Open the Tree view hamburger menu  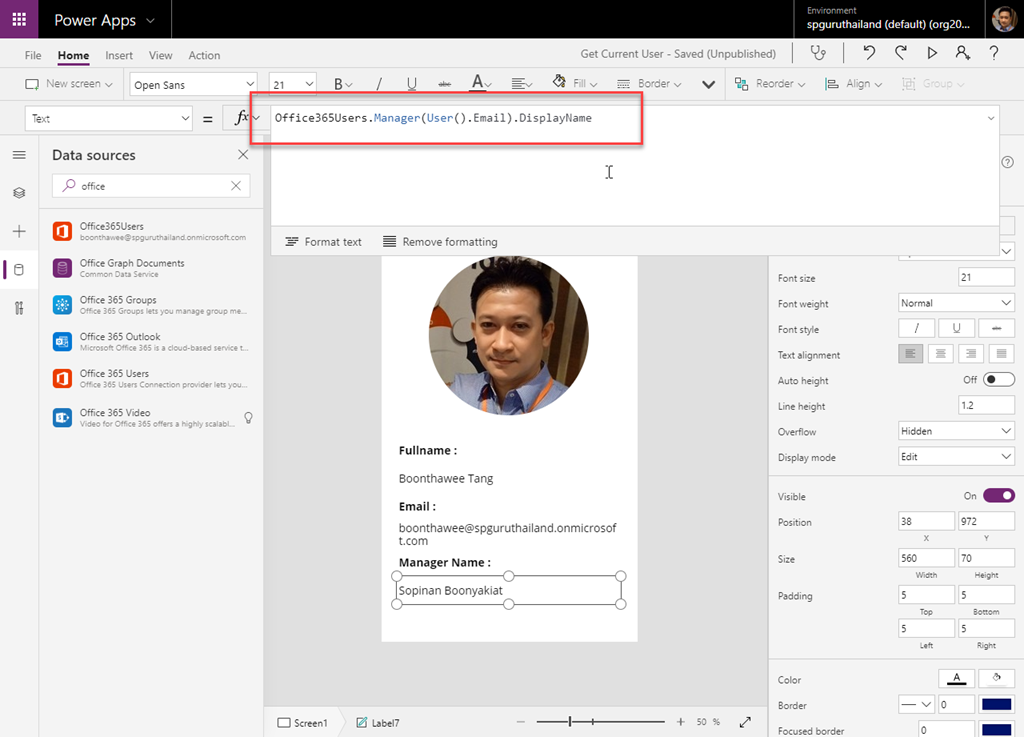[x=19, y=155]
